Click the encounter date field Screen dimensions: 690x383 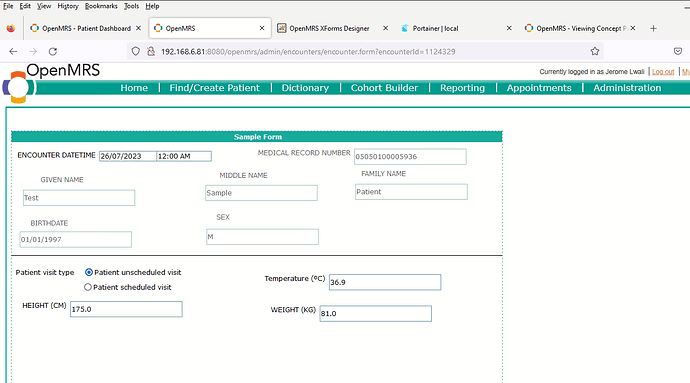128,156
